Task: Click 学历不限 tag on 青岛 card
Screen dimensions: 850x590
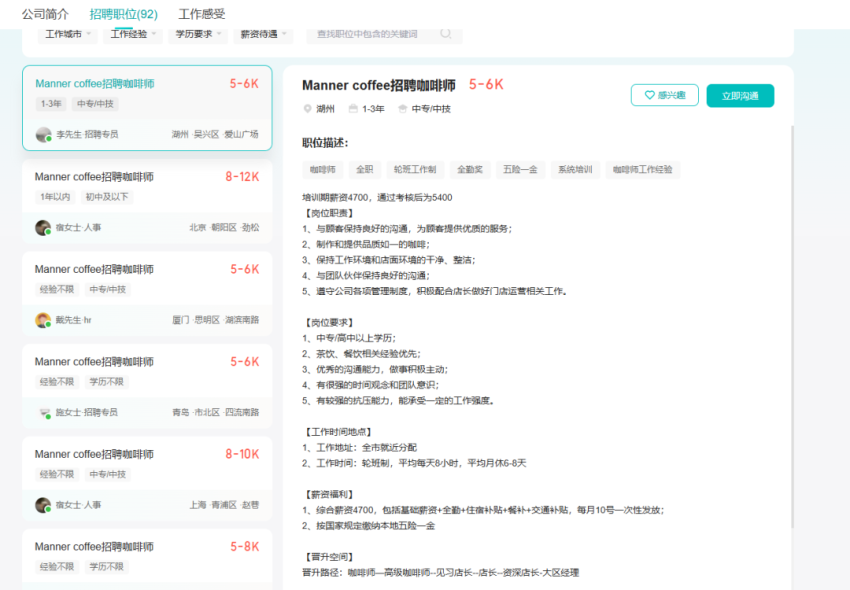Action: 106,382
